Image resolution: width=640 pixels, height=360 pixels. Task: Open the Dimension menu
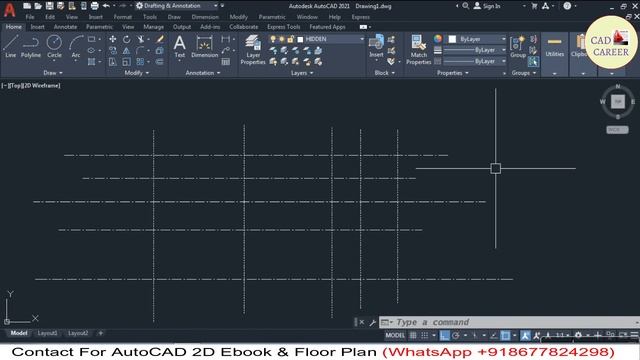(x=205, y=17)
